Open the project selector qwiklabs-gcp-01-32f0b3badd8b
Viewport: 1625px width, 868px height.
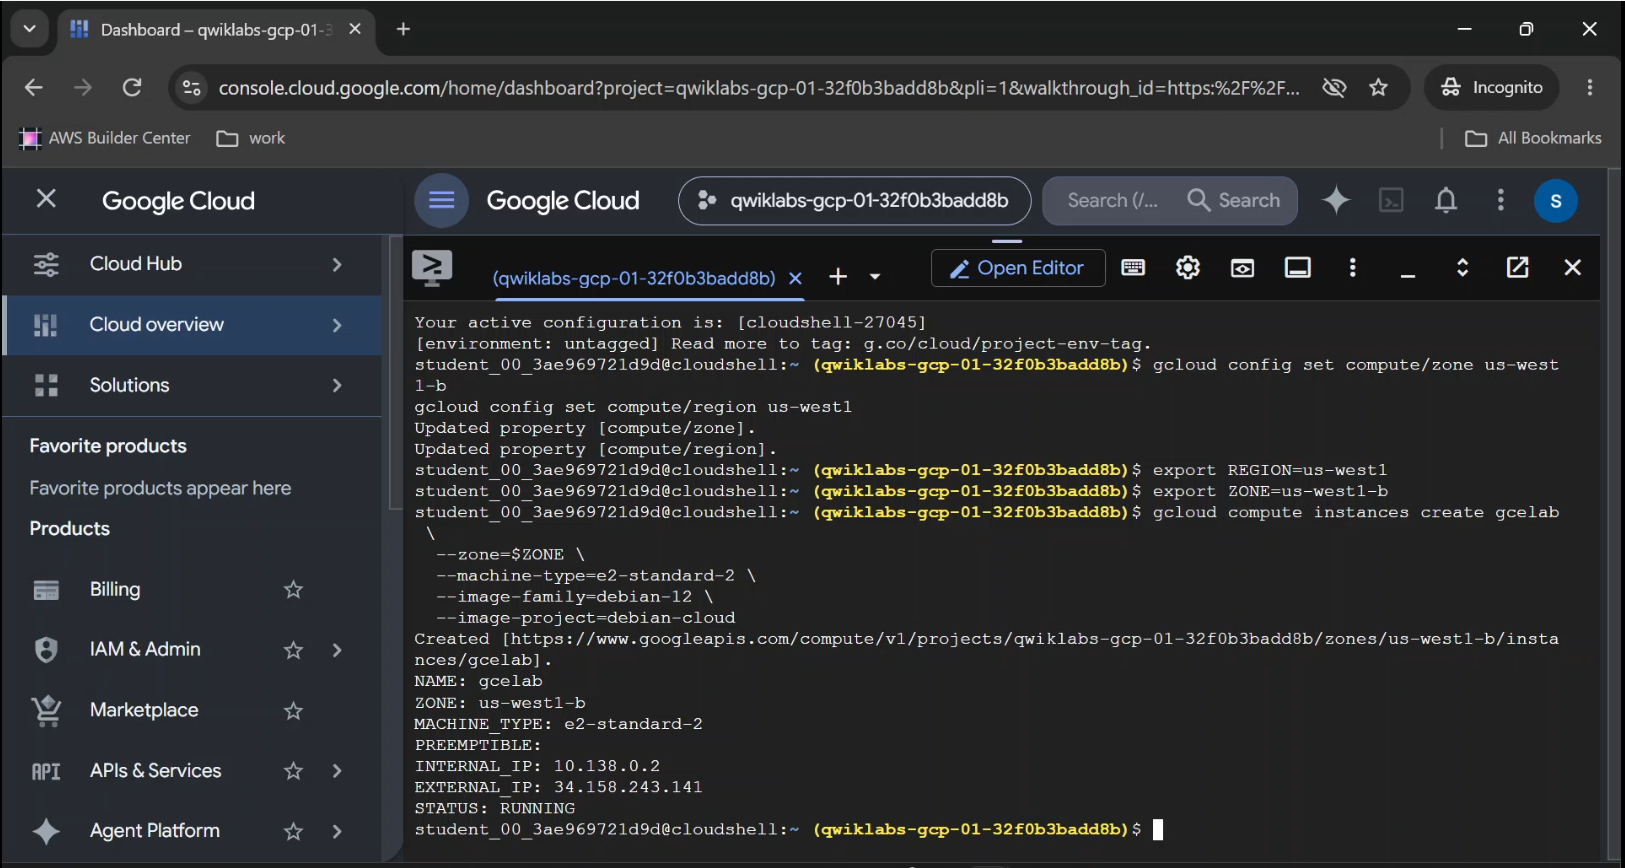tap(855, 201)
